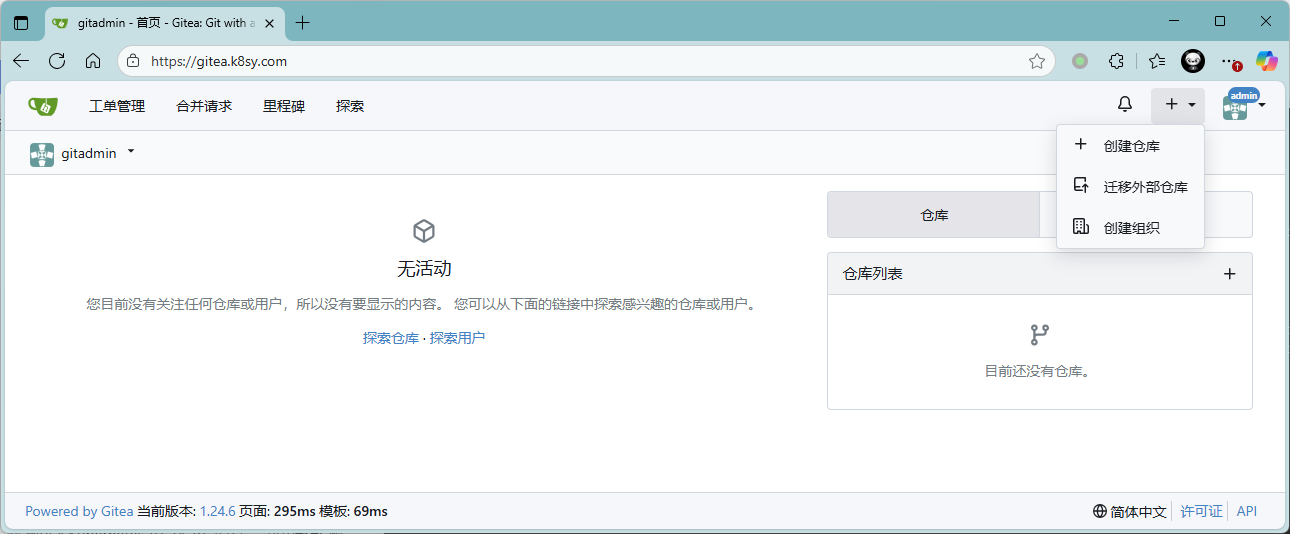Collapse the plus create dropdown
The width and height of the screenshot is (1290, 534).
point(1179,105)
